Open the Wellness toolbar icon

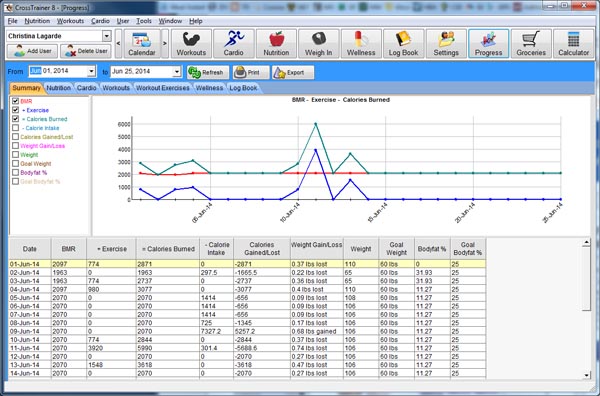coord(361,44)
